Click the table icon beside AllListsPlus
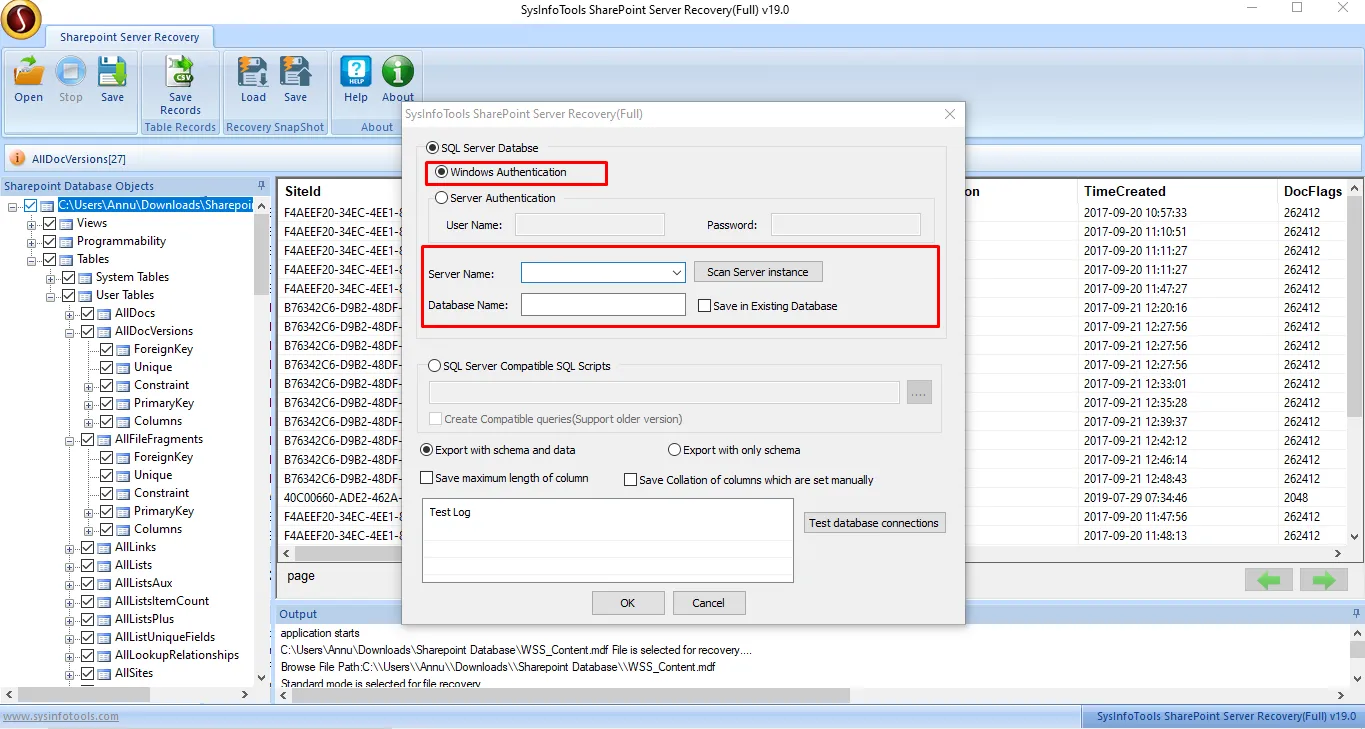 pyautogui.click(x=105, y=619)
